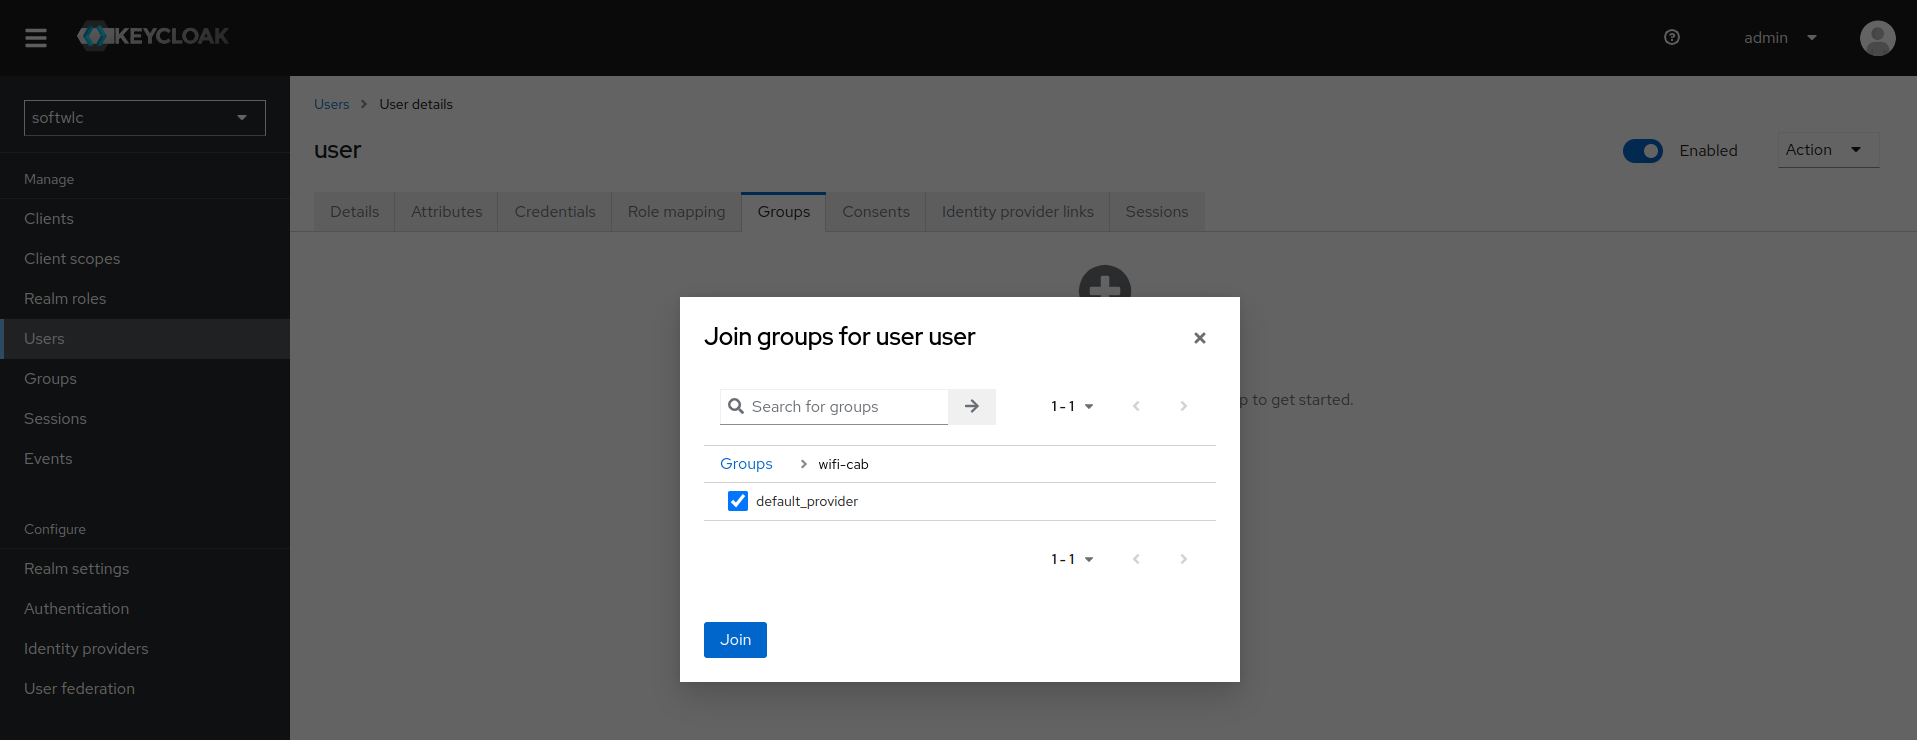Open Sessions in the sidebar
Screen dimensions: 1917x740
point(145,419)
